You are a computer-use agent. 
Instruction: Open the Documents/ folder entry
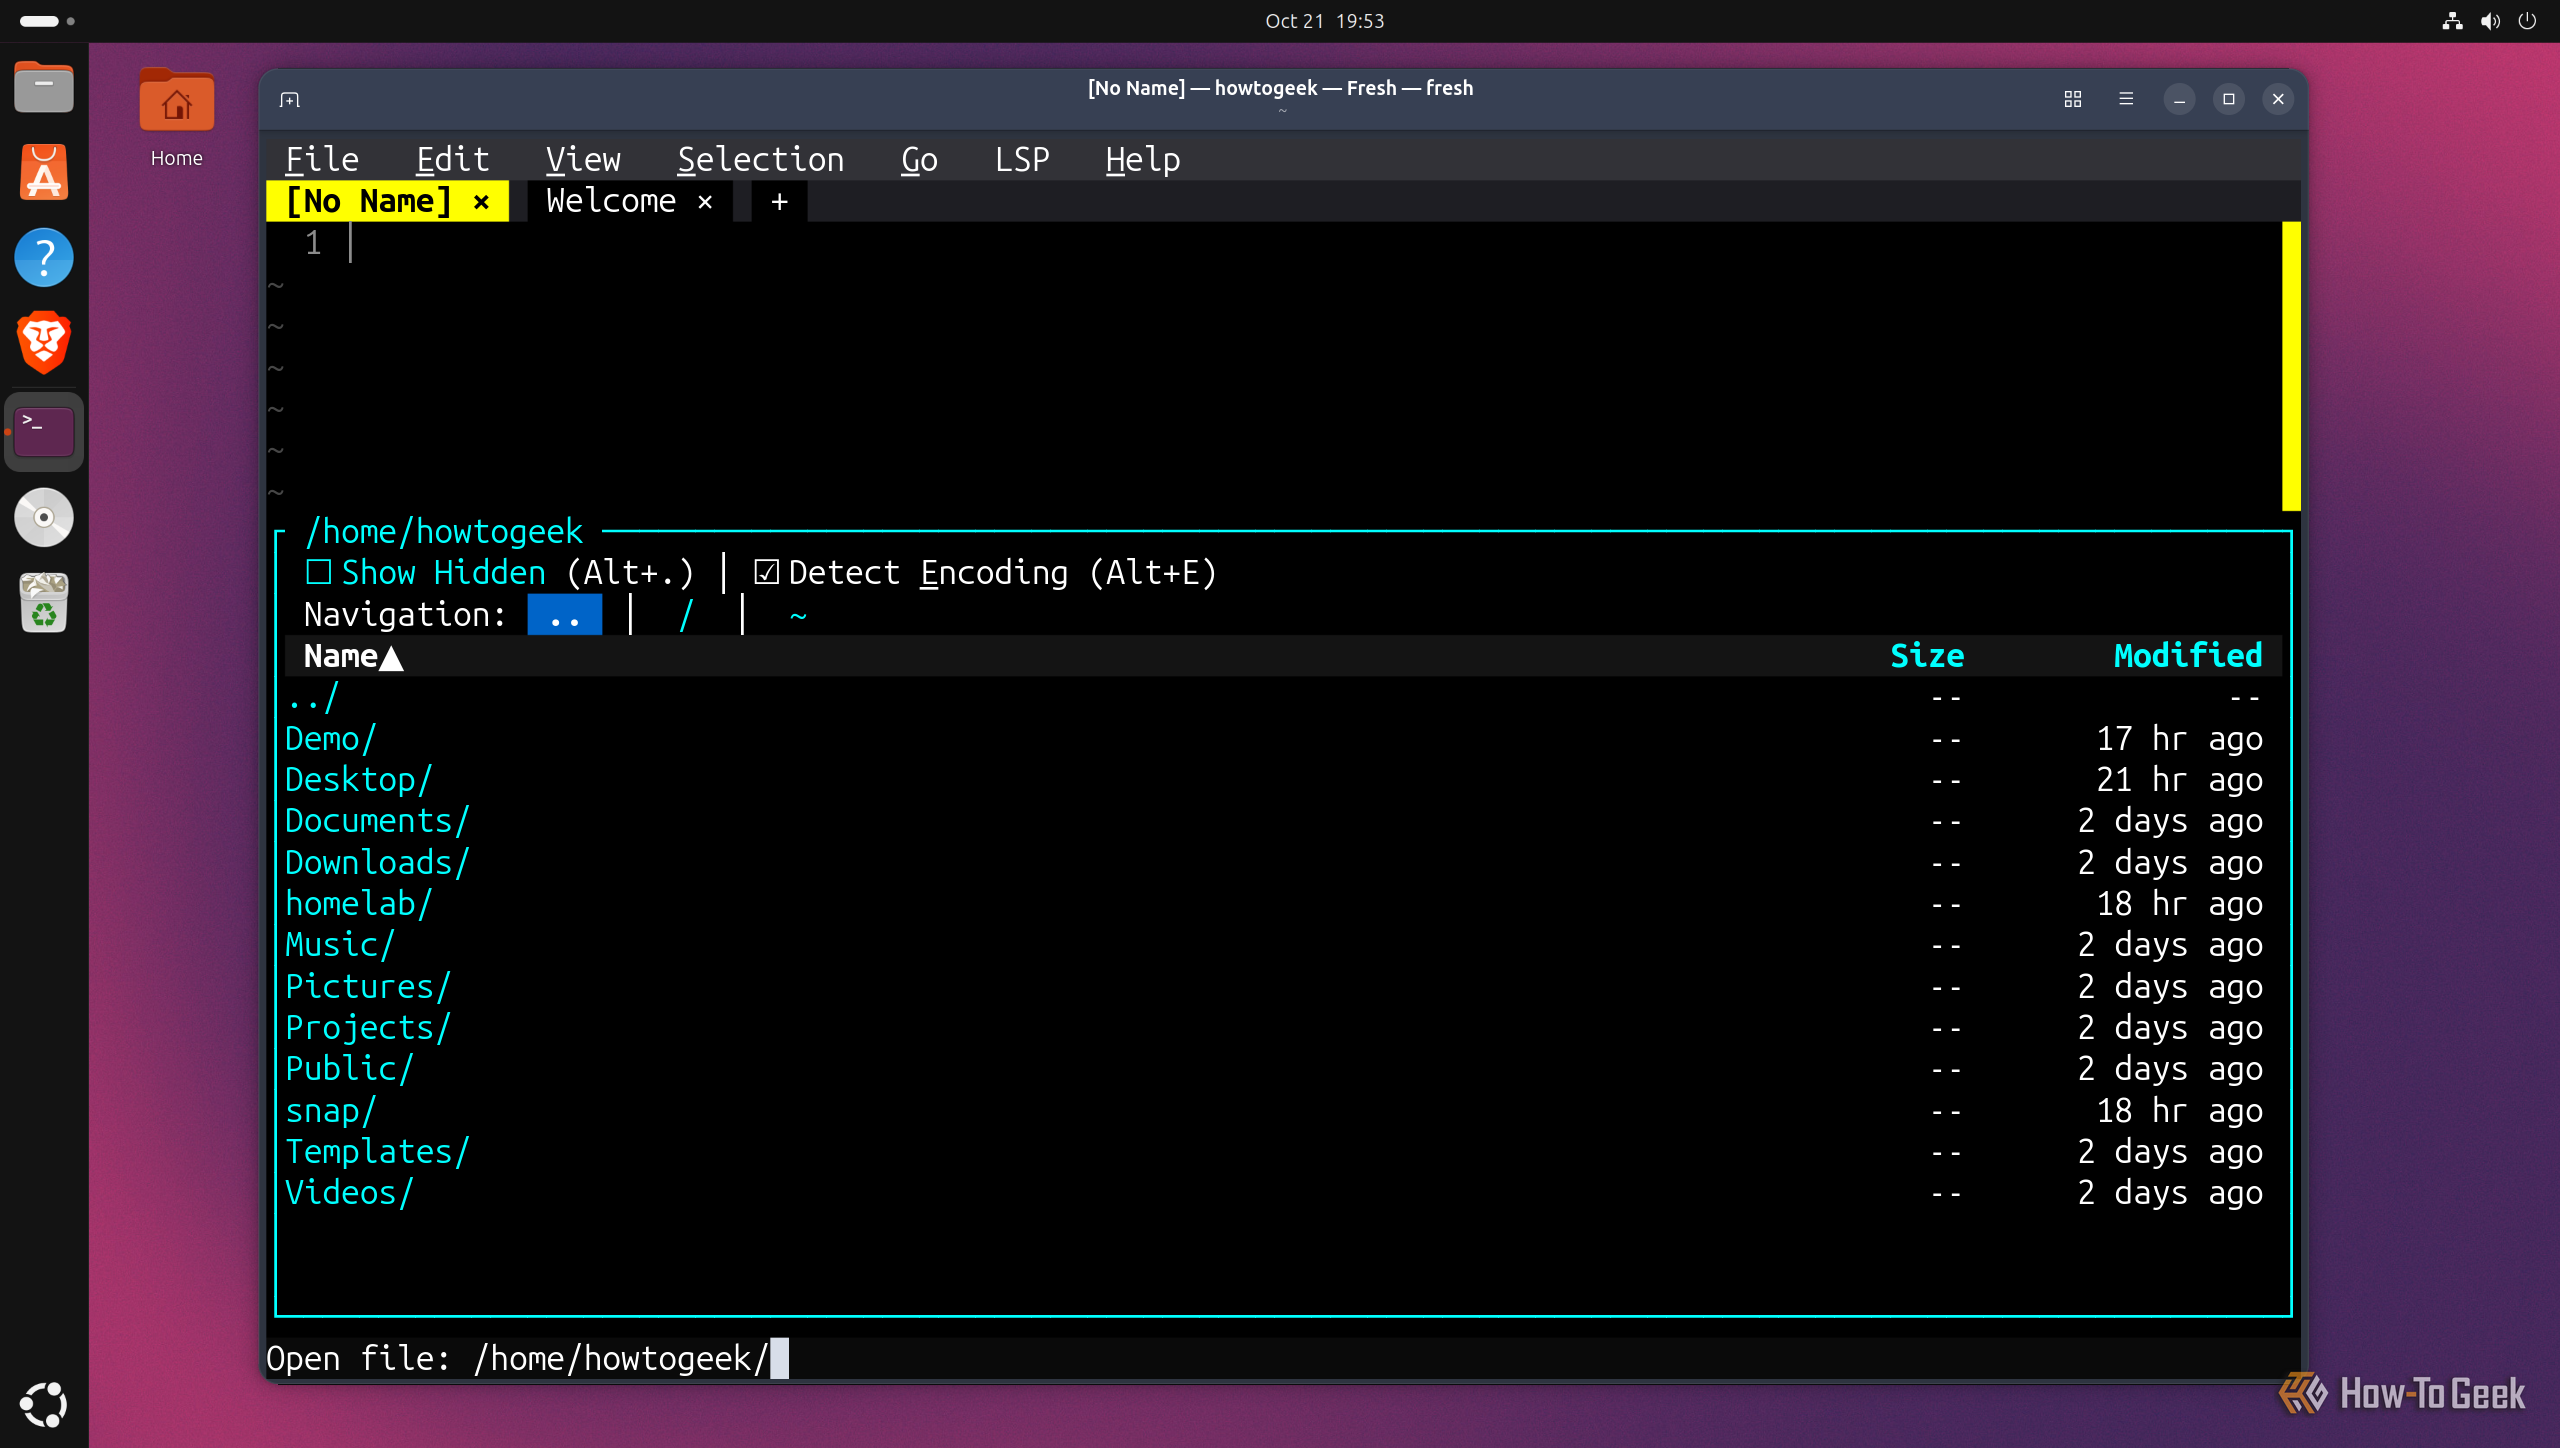click(x=377, y=821)
